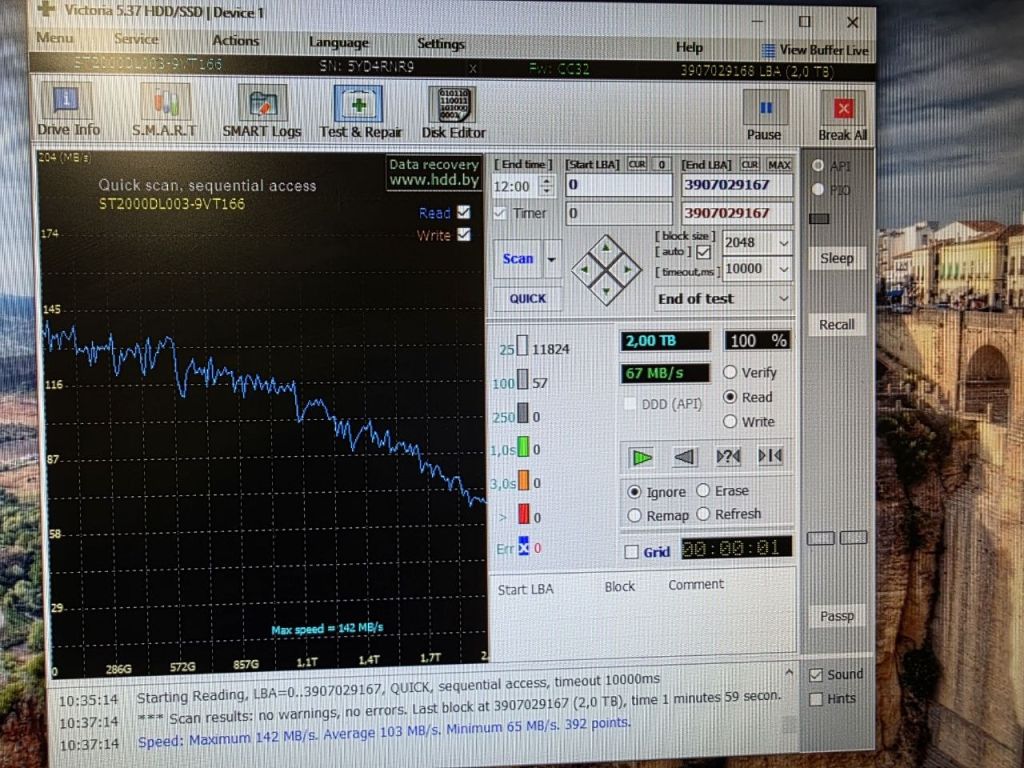The height and width of the screenshot is (768, 1024).
Task: Open the Actions menu
Action: pyautogui.click(x=236, y=40)
